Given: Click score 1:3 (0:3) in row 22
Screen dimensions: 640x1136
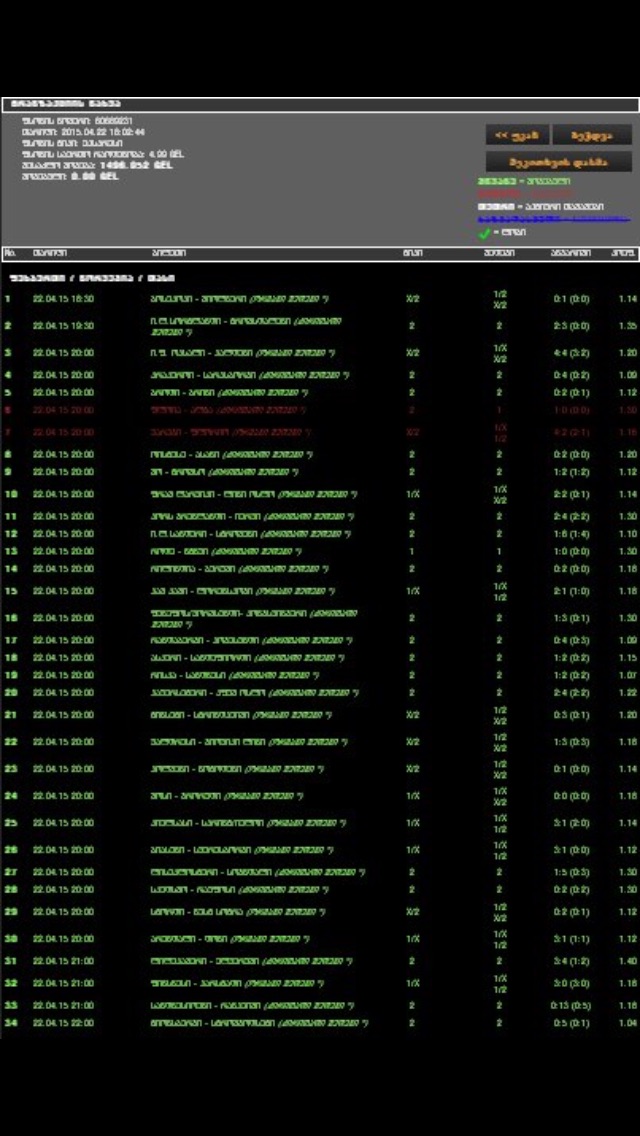Looking at the screenshot, I should [x=571, y=743].
